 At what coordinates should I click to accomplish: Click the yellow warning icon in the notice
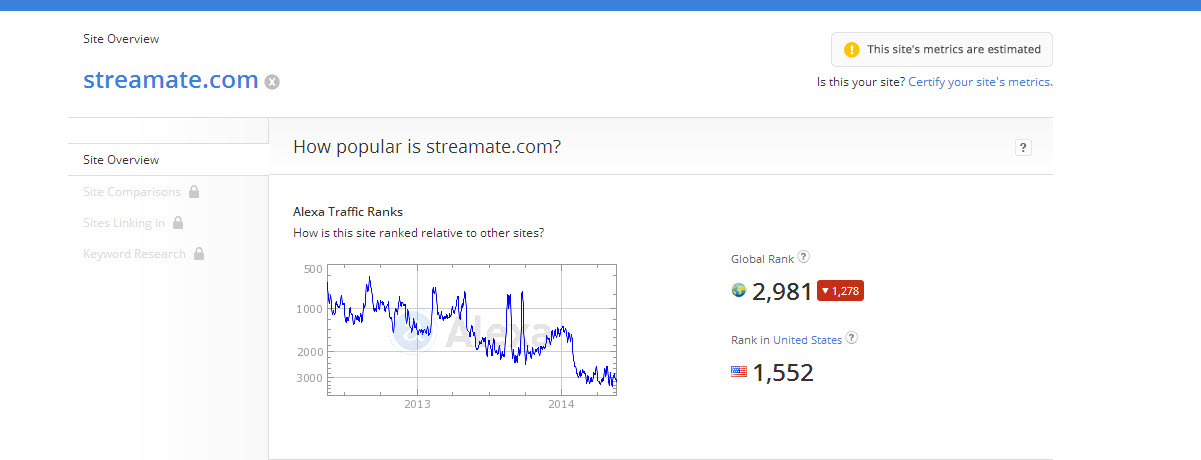coord(851,49)
